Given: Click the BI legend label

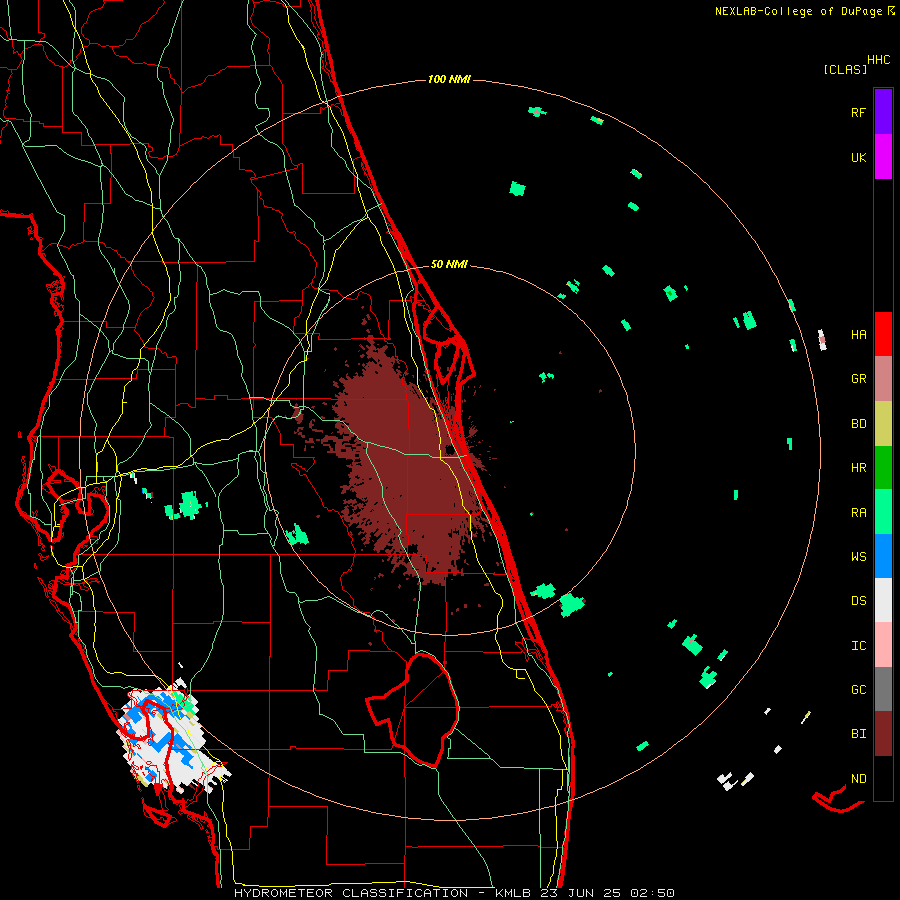Looking at the screenshot, I should pos(858,734).
